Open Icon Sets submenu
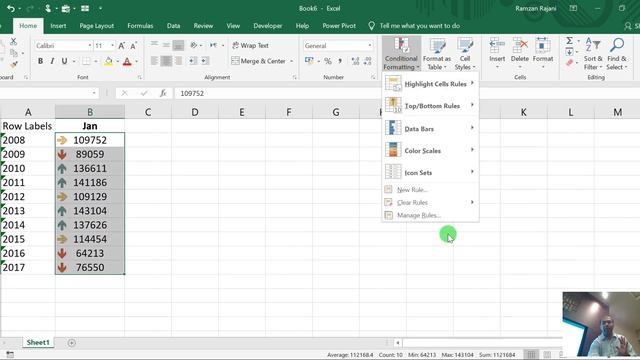 point(430,172)
